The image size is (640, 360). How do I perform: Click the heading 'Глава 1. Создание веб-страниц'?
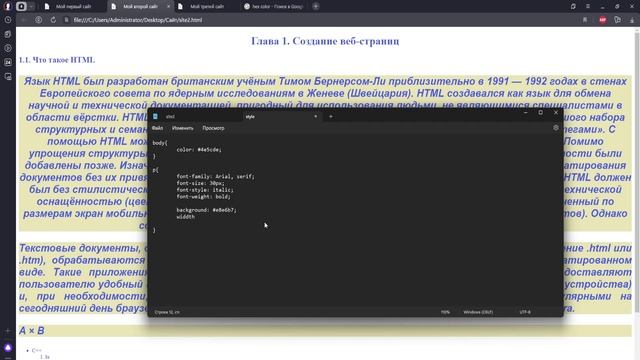tap(325, 41)
